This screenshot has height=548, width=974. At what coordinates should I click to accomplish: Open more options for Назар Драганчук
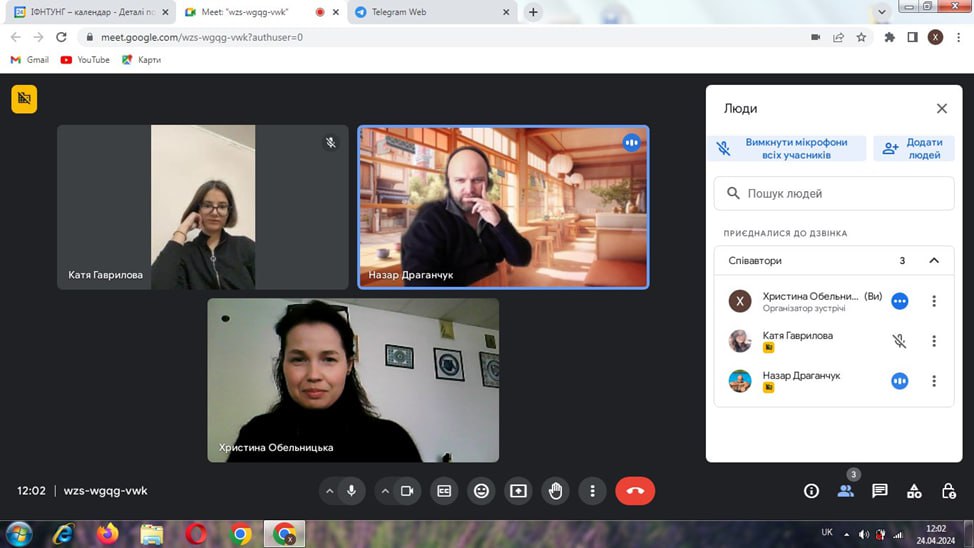click(x=934, y=381)
